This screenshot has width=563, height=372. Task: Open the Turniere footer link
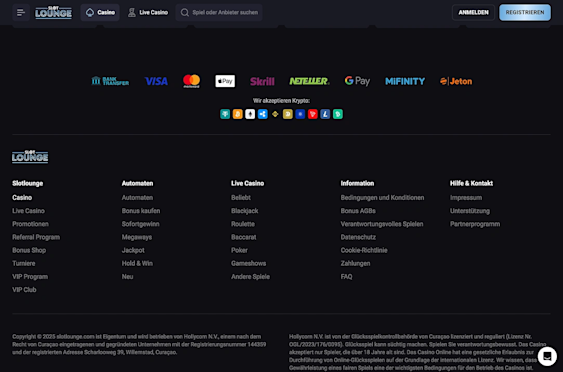click(x=24, y=264)
